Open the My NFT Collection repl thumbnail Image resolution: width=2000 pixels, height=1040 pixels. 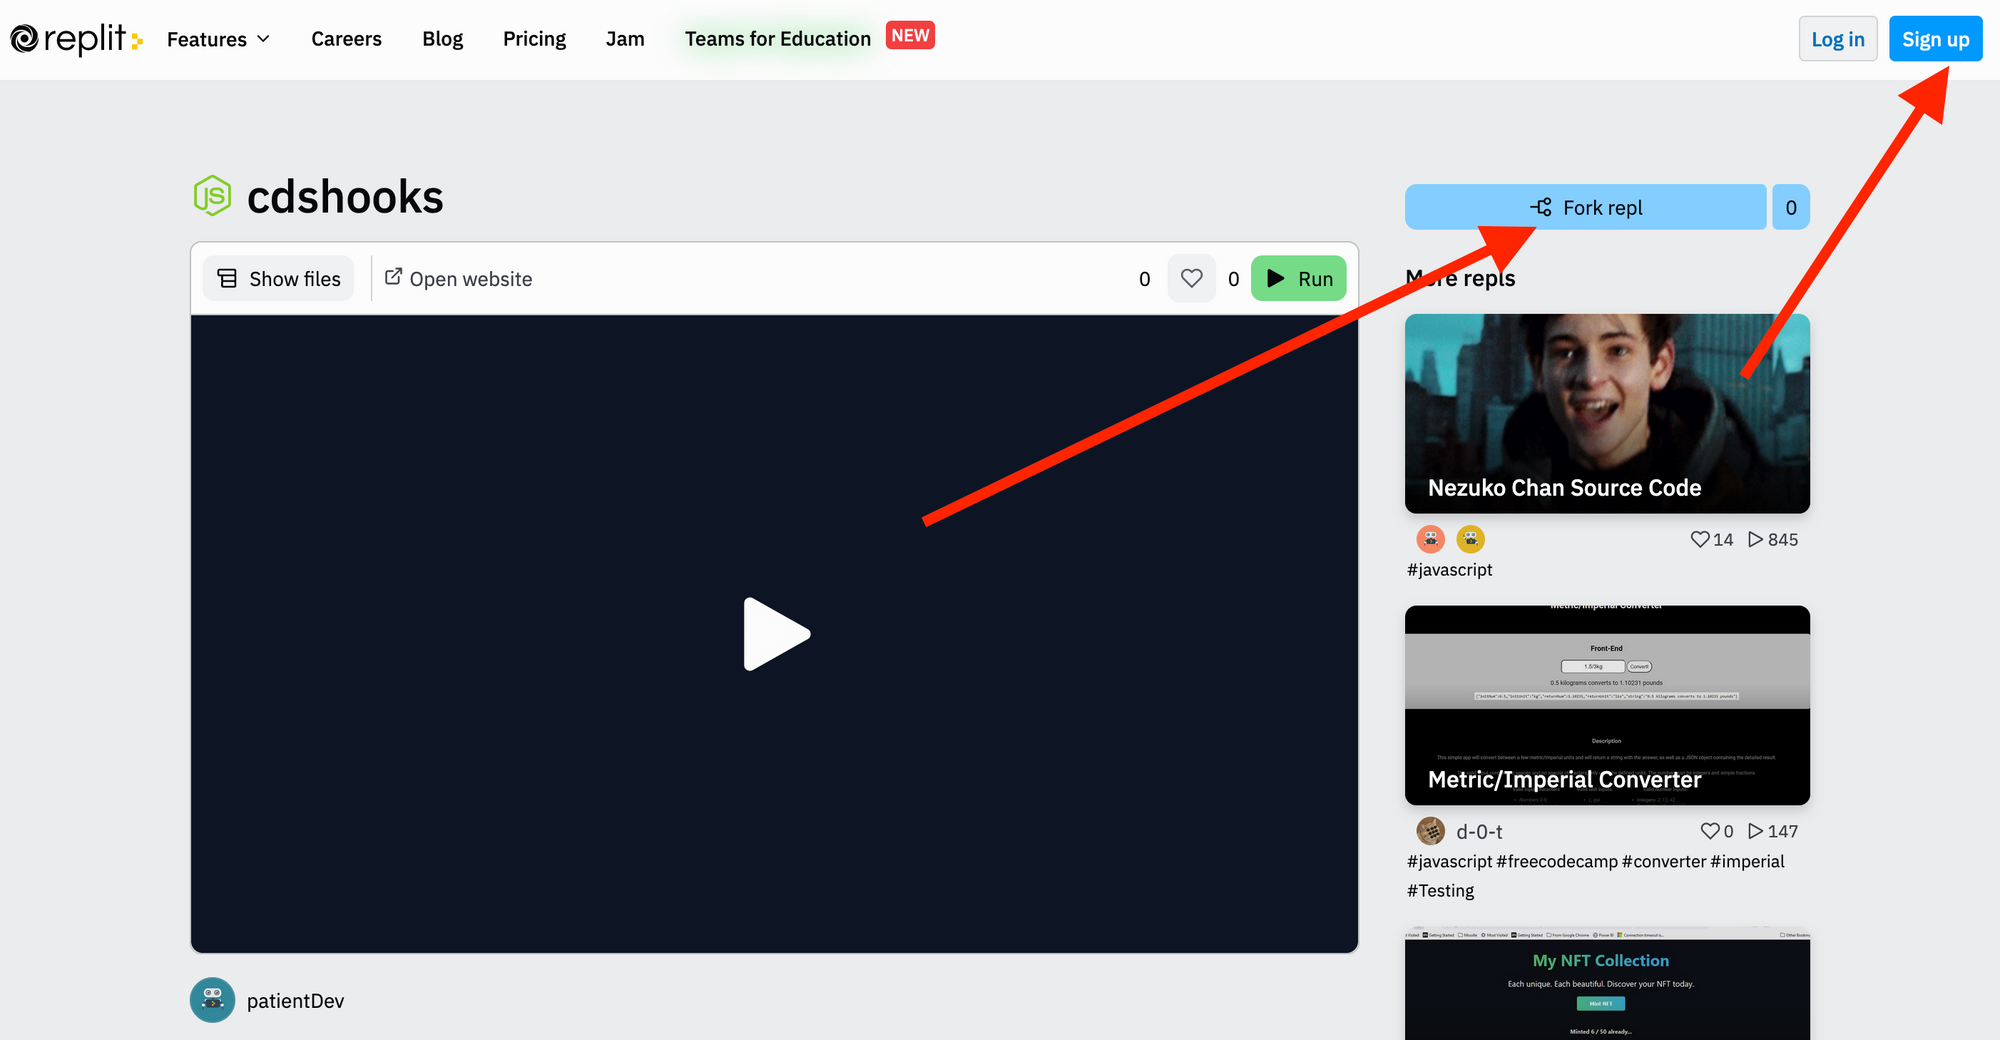pos(1607,984)
